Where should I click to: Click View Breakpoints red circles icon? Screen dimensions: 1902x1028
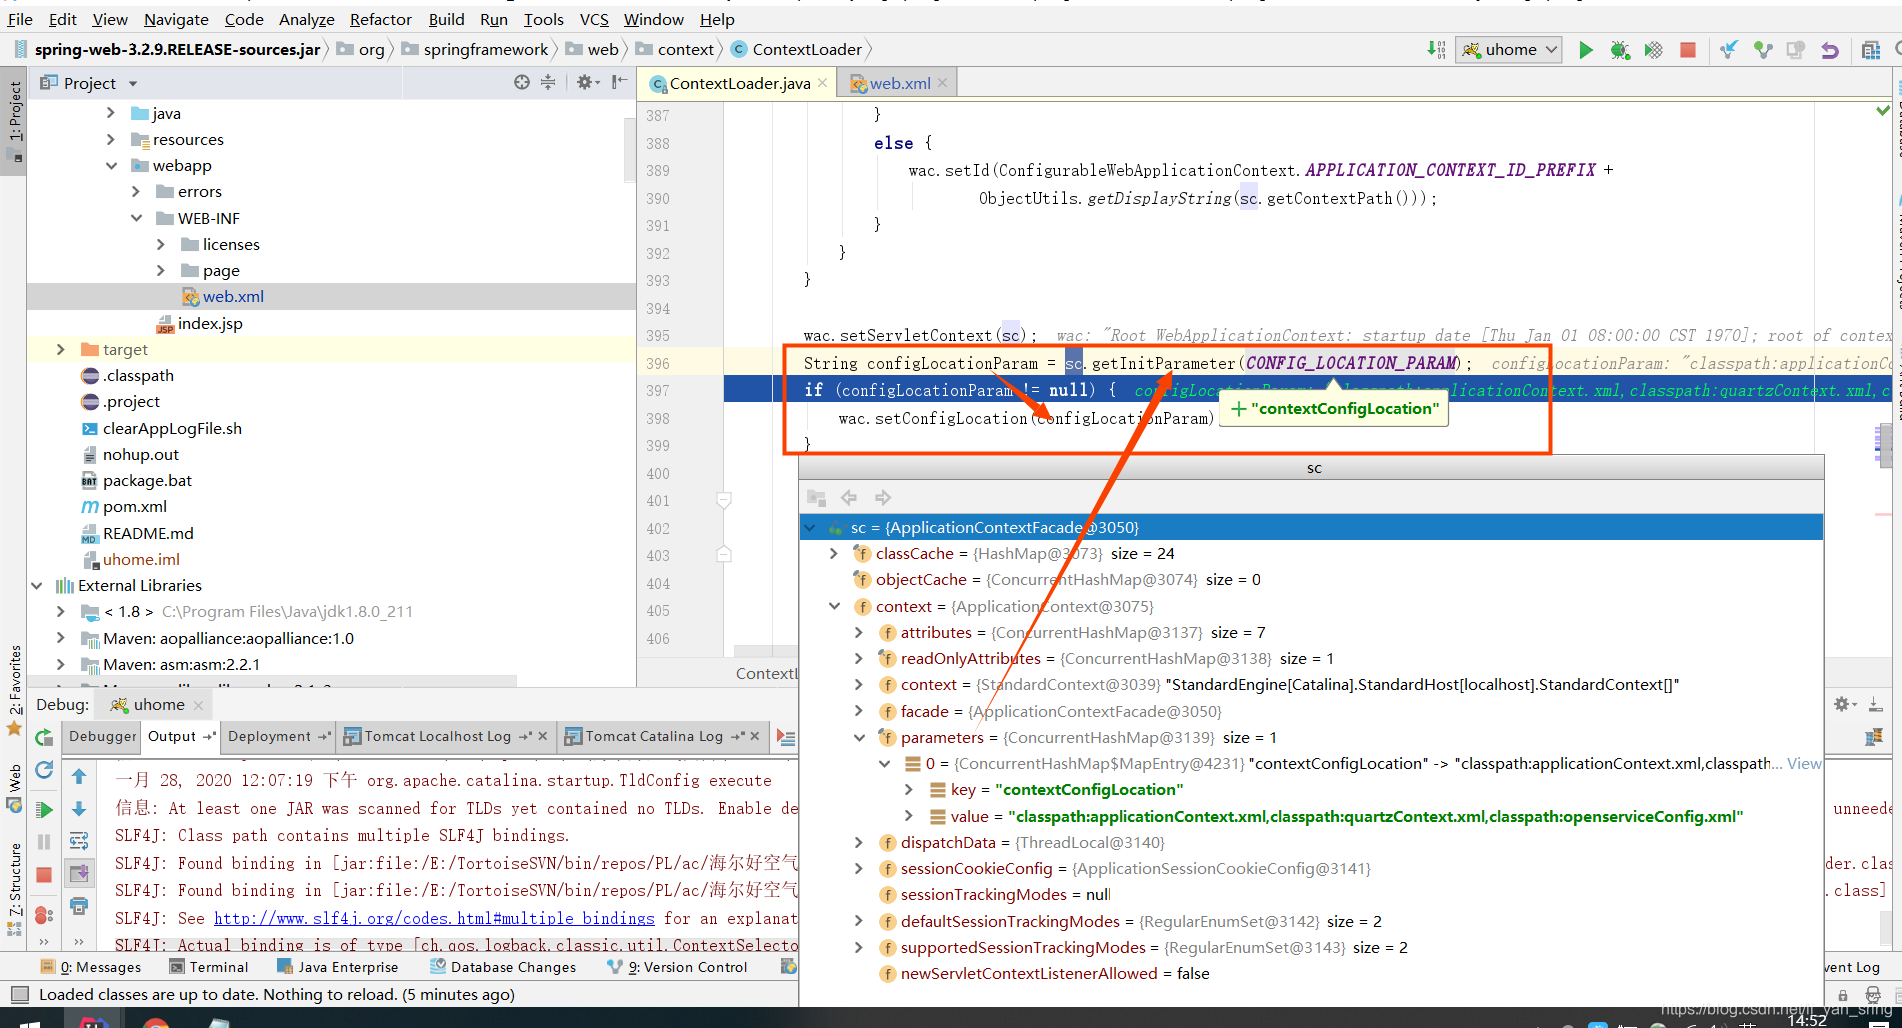44,914
